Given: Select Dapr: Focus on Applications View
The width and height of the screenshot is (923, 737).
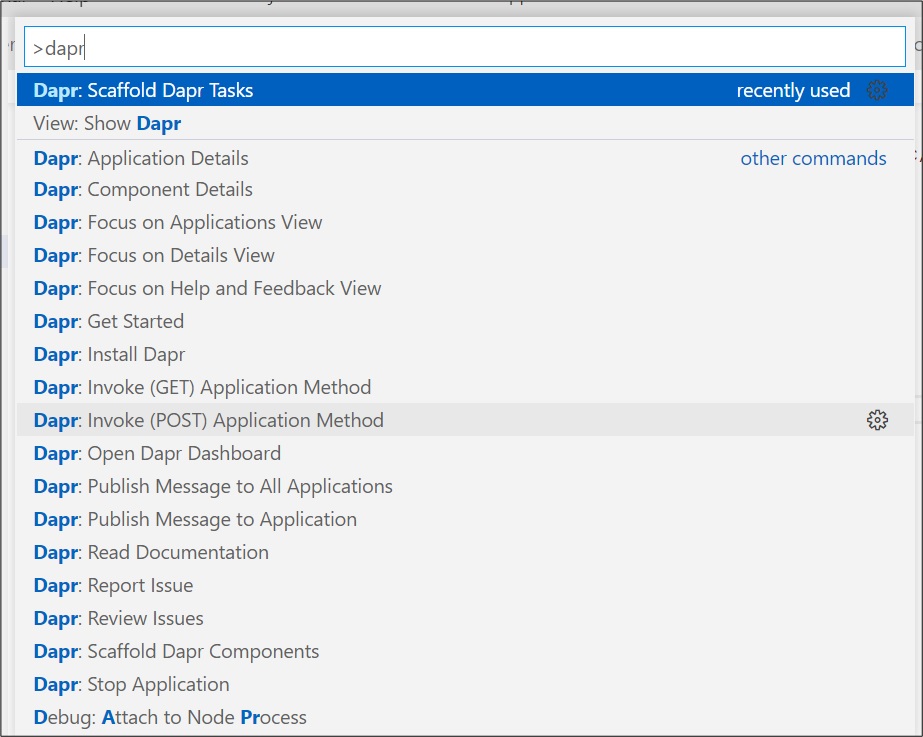Looking at the screenshot, I should point(178,222).
